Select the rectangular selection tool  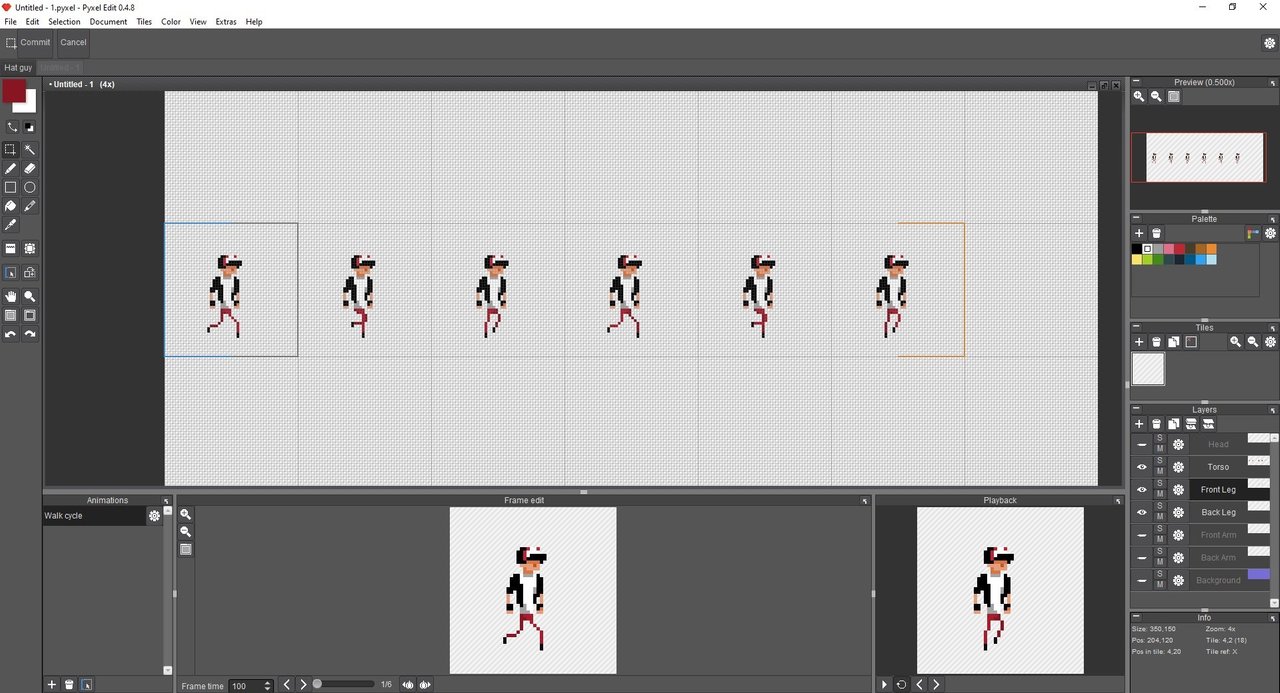[x=10, y=149]
